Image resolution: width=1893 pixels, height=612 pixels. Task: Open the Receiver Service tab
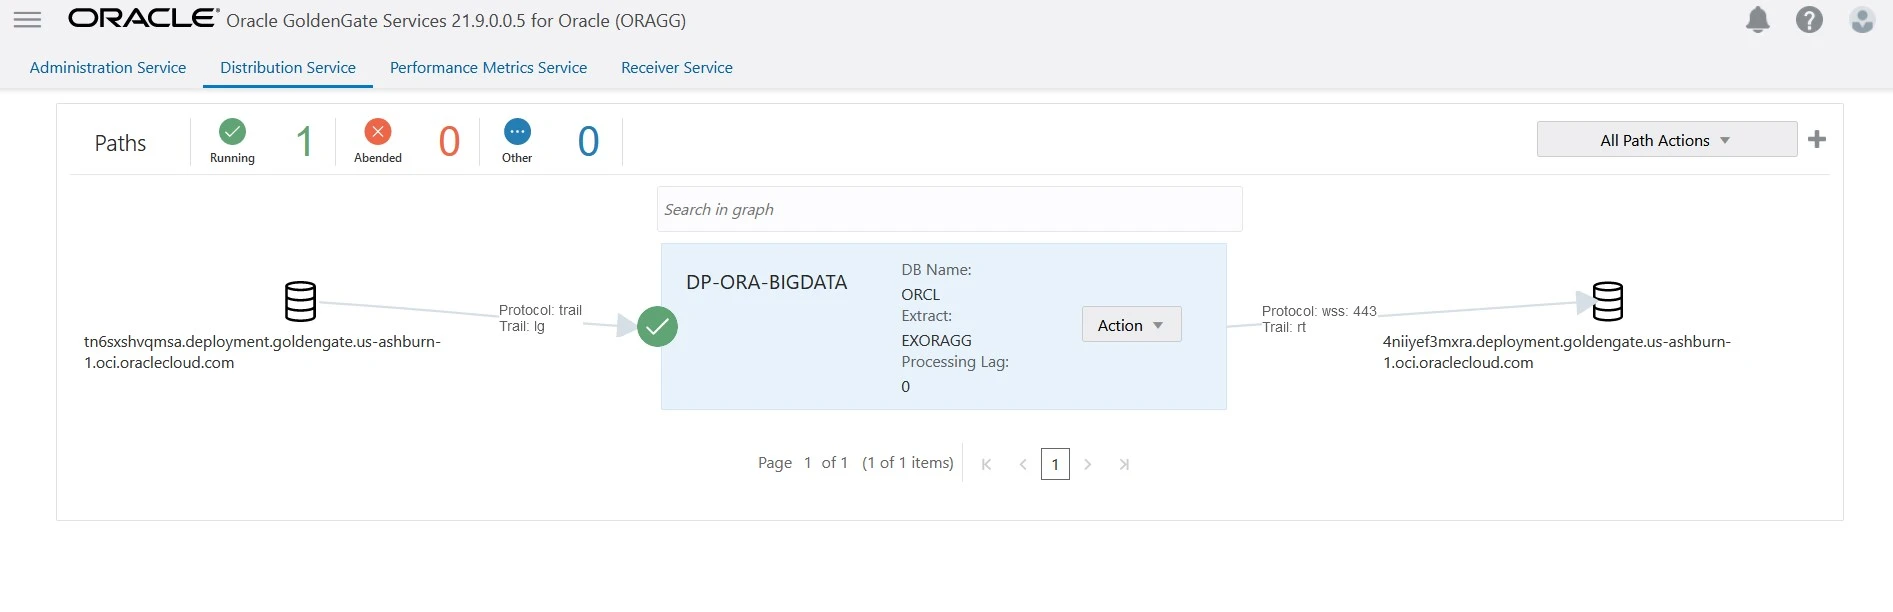coord(677,68)
